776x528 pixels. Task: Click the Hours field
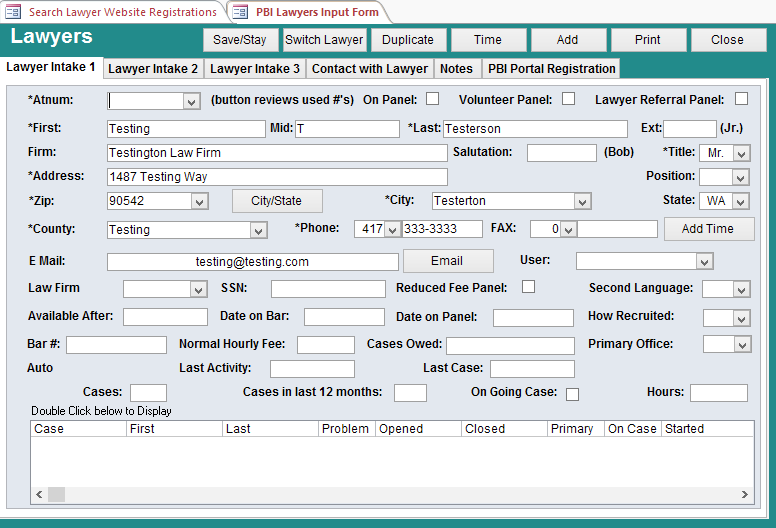(x=719, y=393)
